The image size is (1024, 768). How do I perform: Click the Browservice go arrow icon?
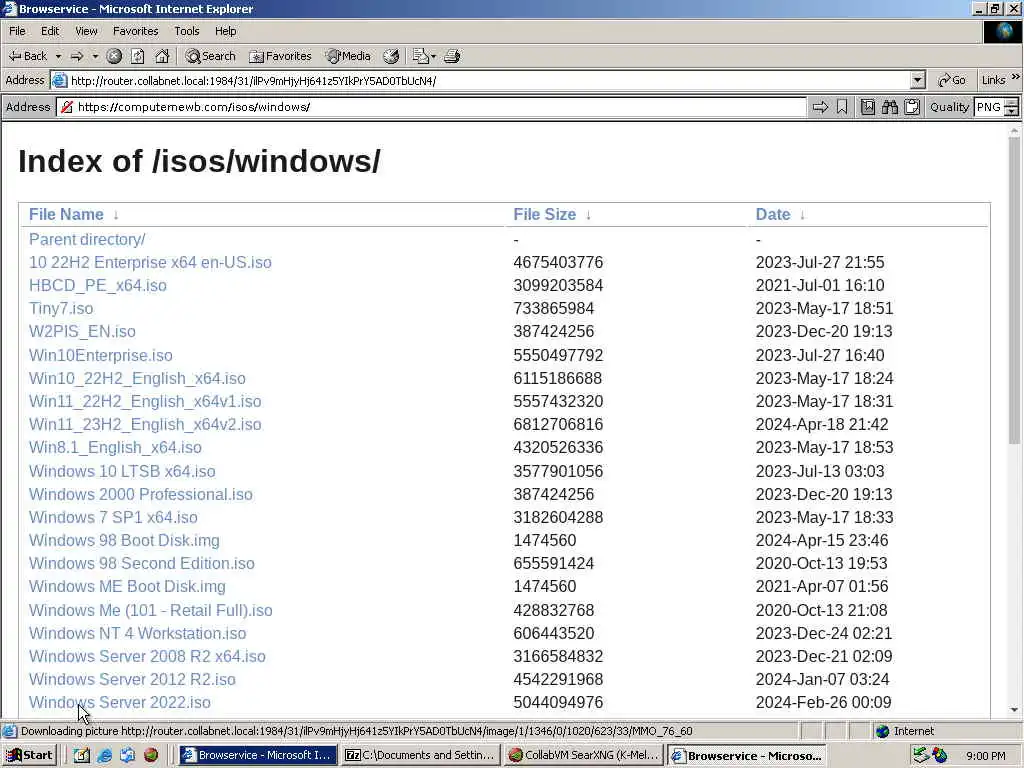(x=820, y=107)
